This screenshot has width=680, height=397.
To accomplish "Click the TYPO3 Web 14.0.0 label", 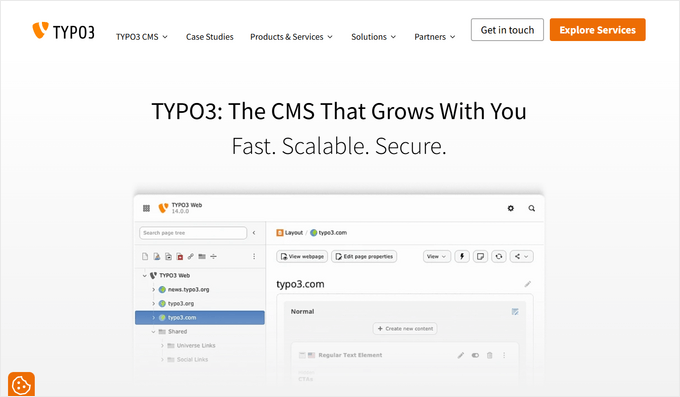I will click(187, 208).
